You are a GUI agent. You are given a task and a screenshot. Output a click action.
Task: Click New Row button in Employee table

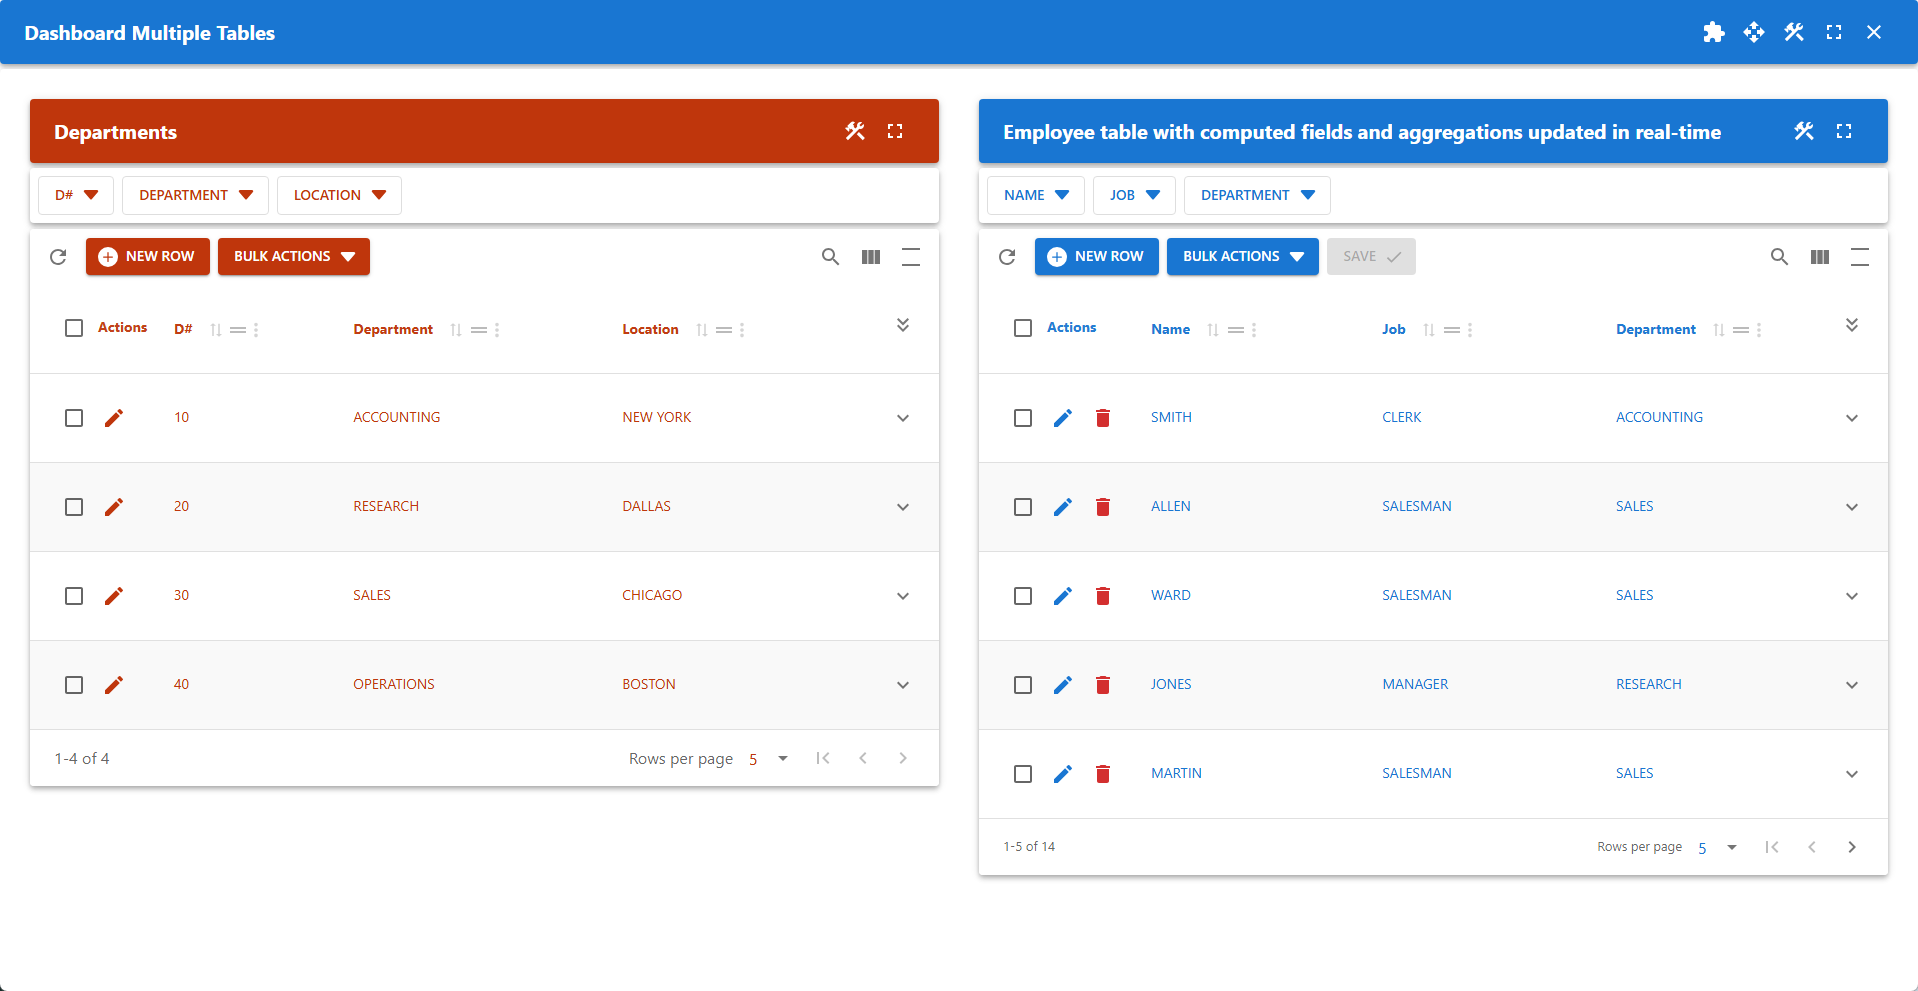tap(1096, 257)
